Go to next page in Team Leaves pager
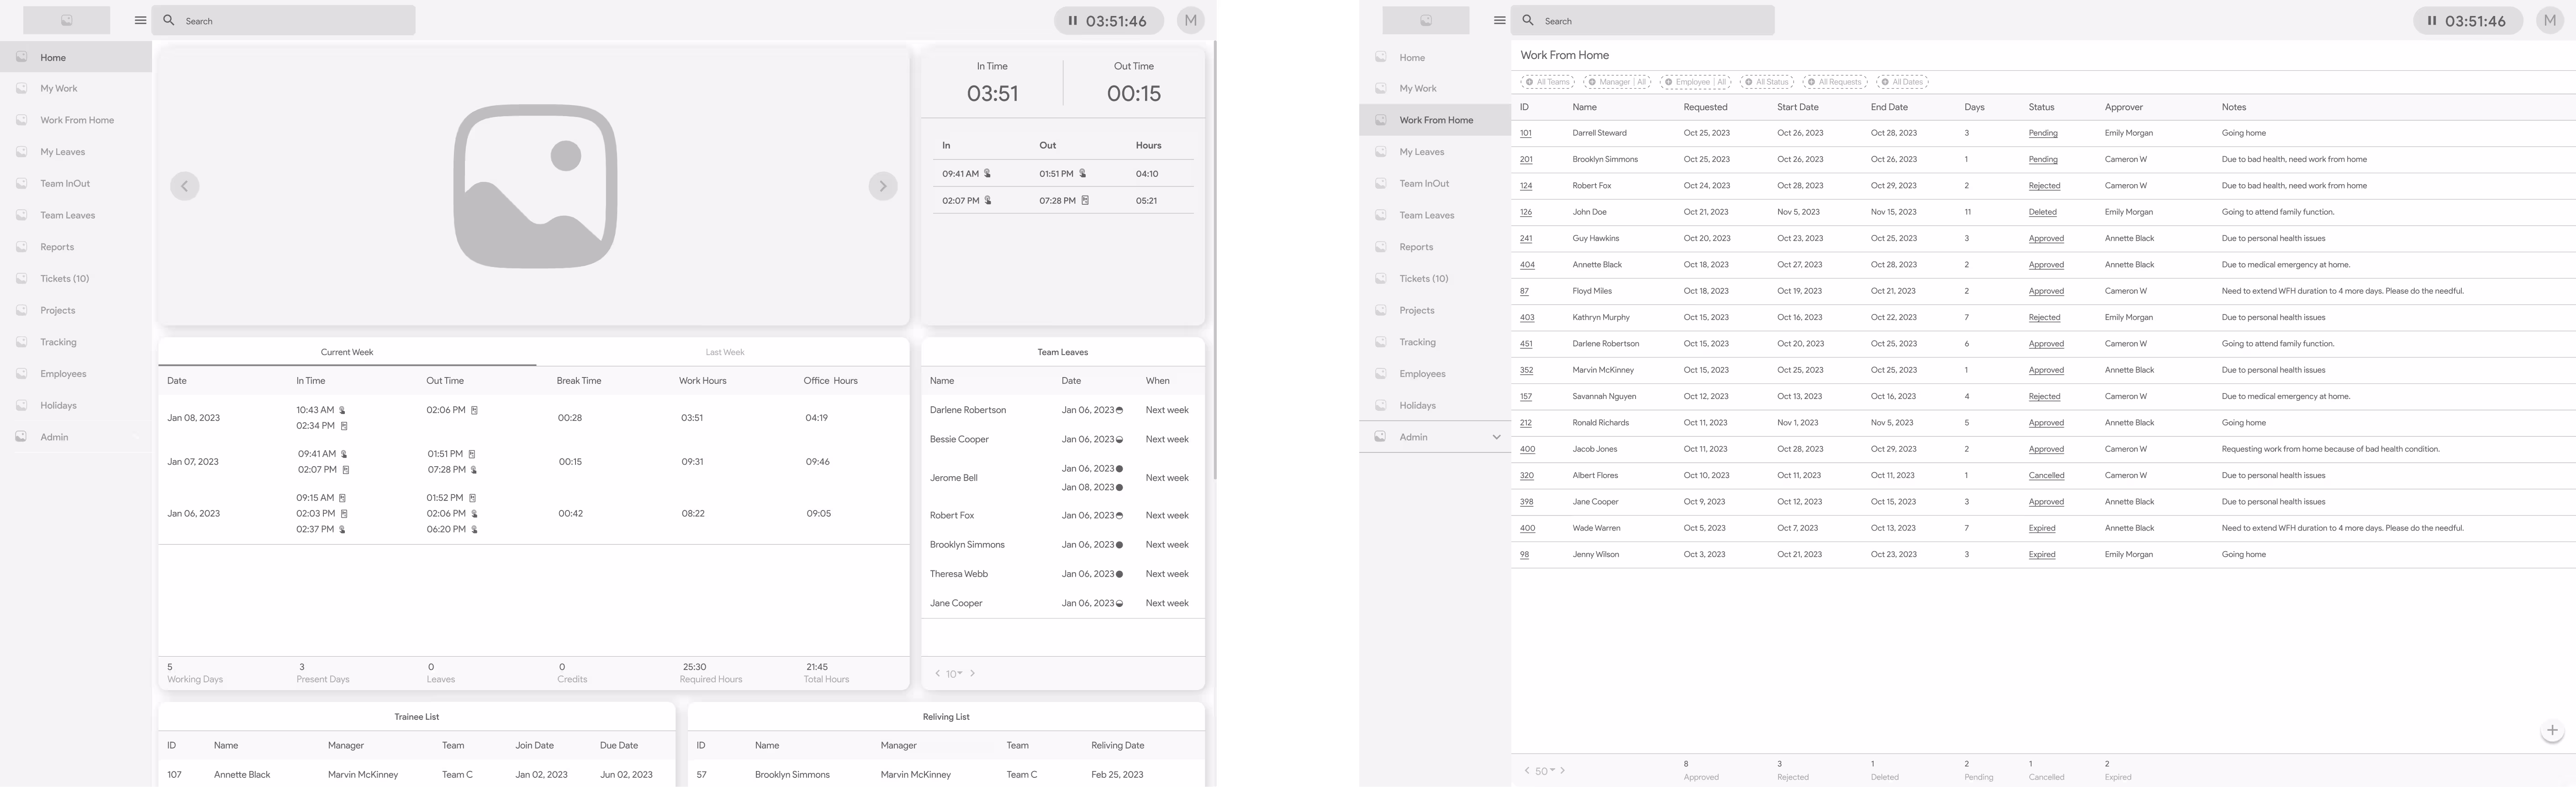This screenshot has width=2576, height=787. tap(972, 673)
